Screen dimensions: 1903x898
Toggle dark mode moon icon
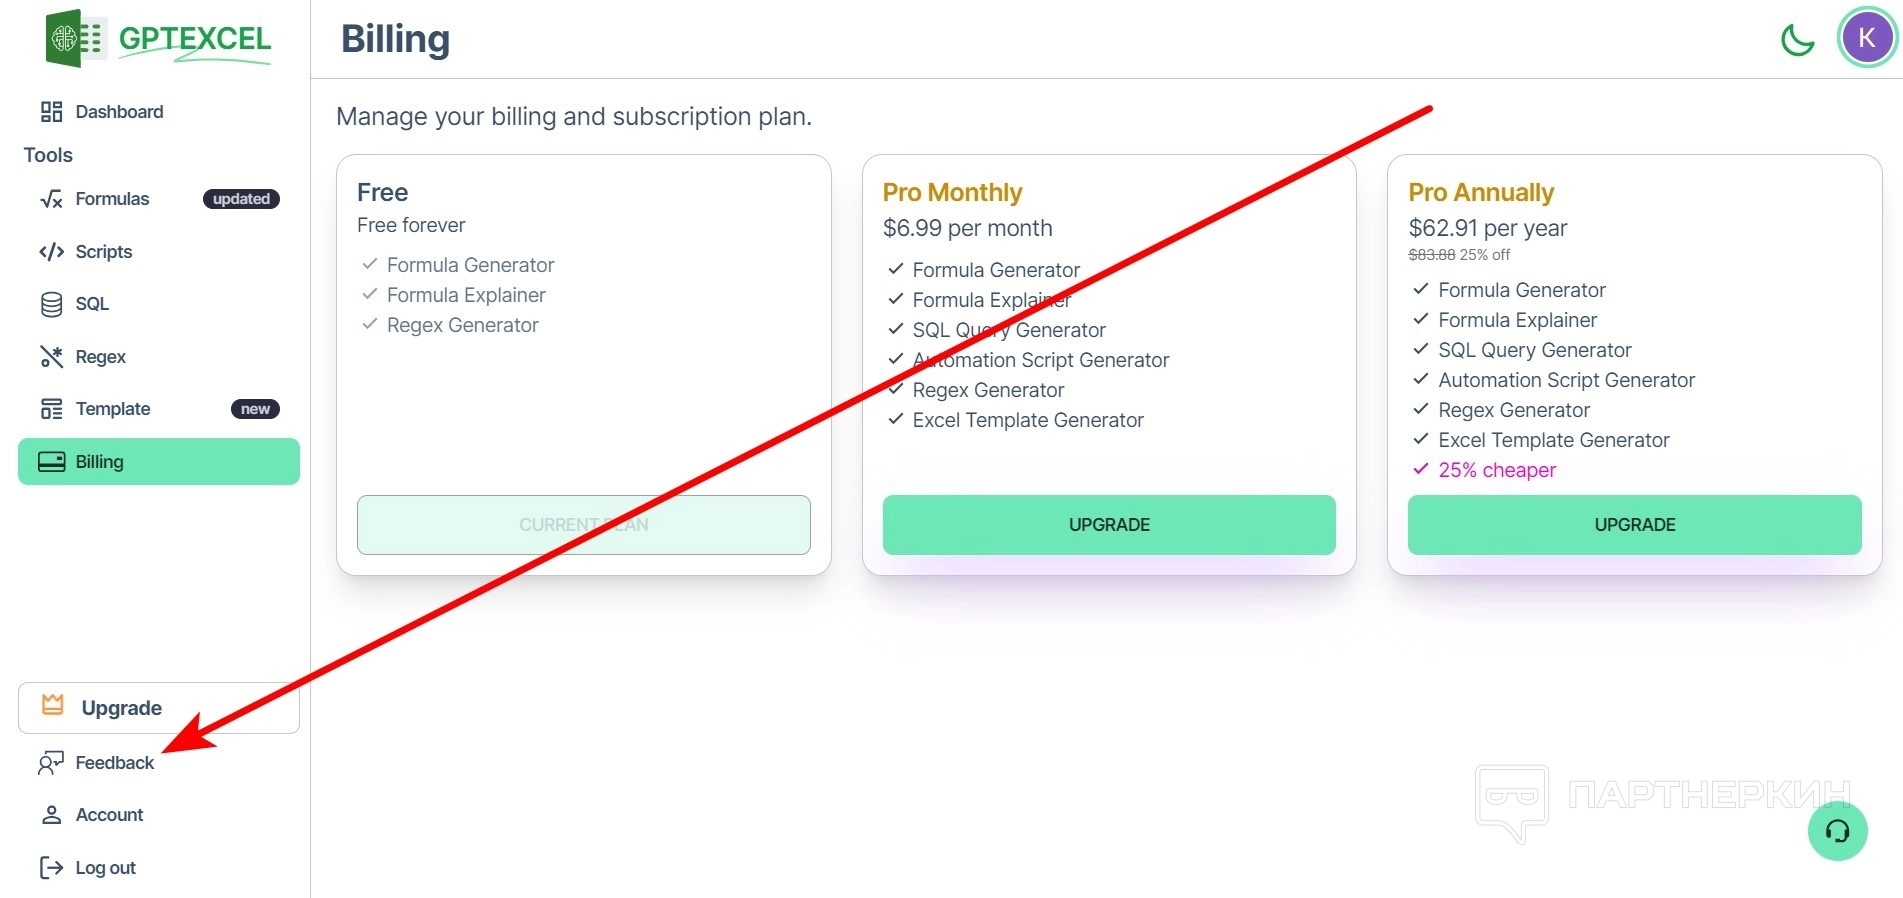1797,40
